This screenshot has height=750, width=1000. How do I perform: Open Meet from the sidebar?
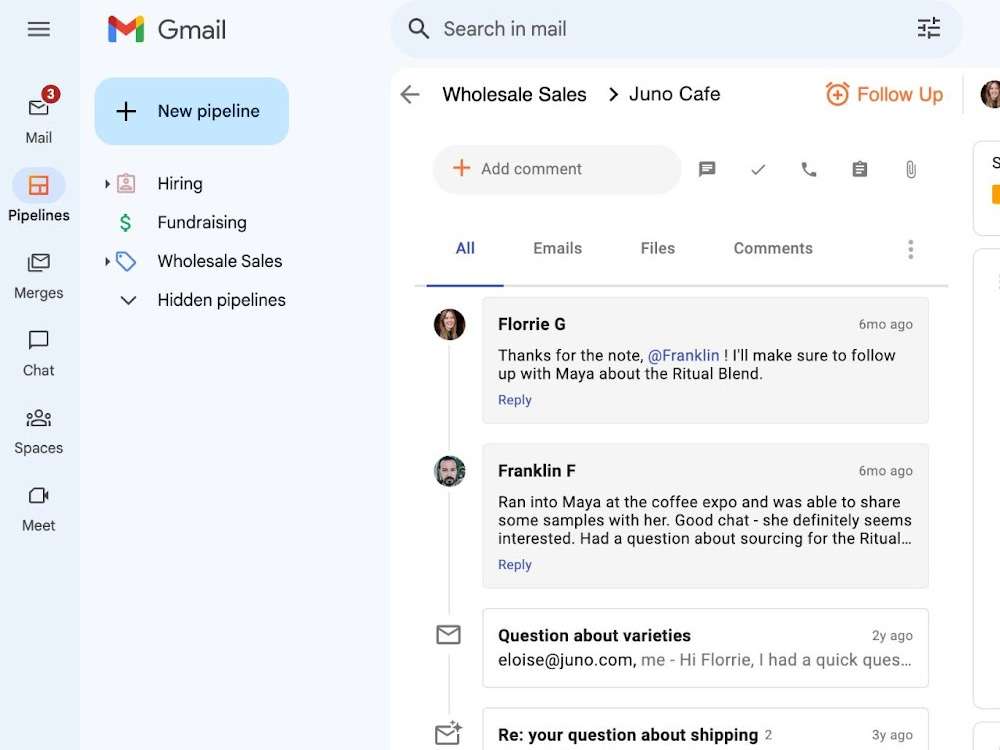[x=38, y=509]
